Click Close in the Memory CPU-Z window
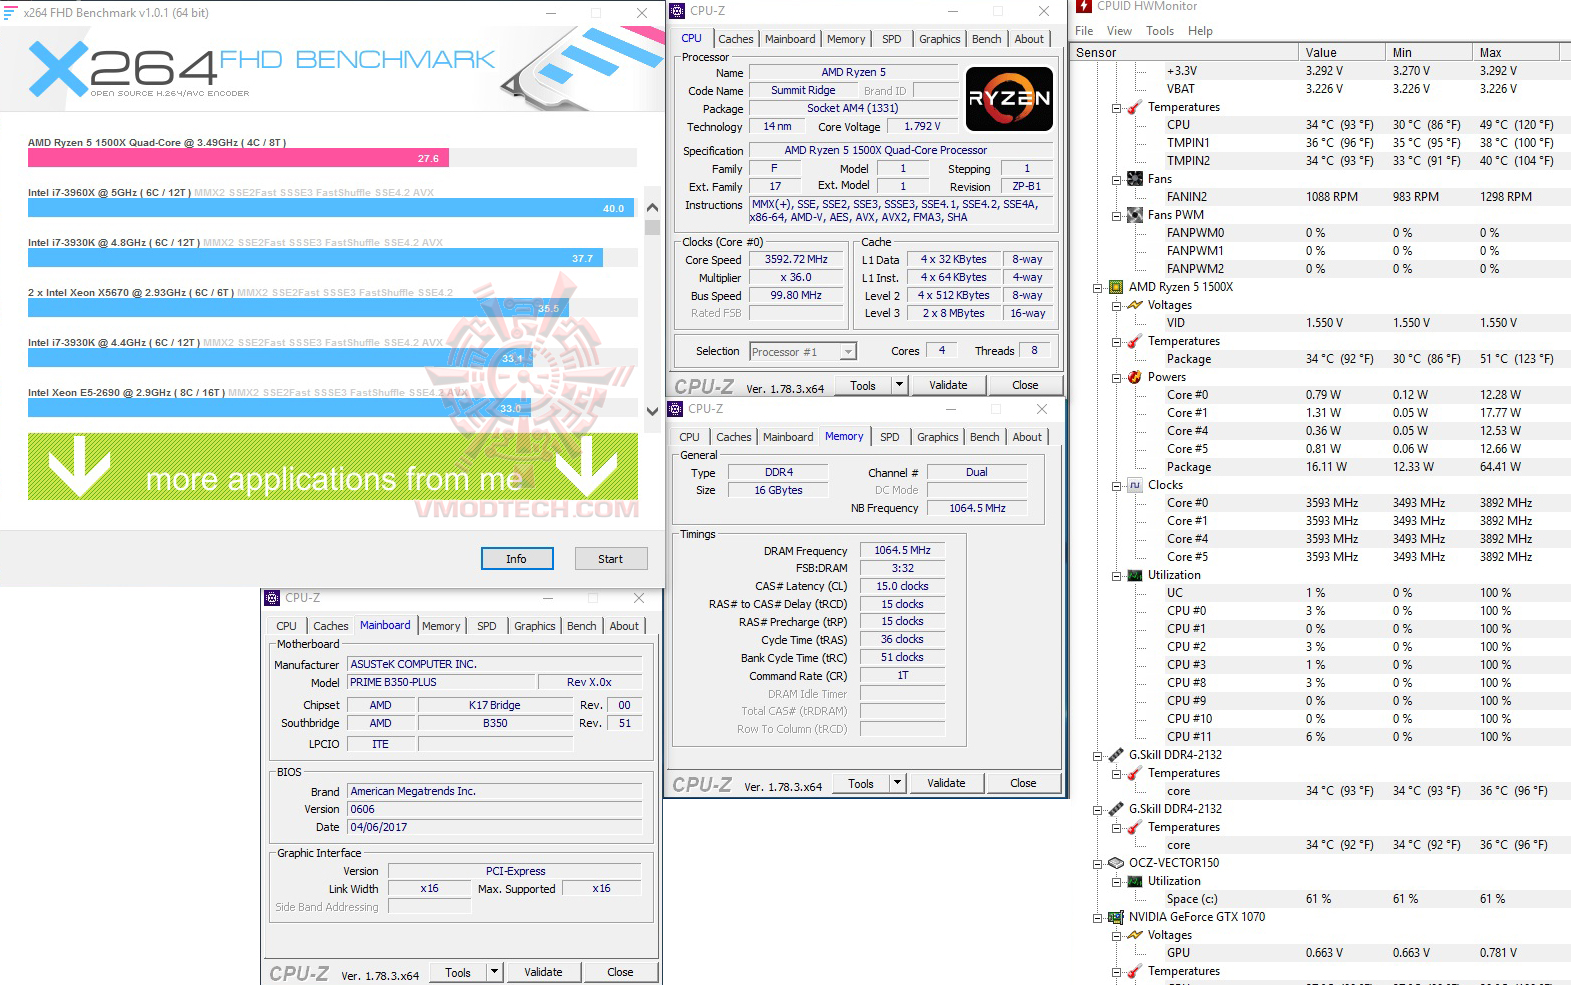1571x985 pixels. (1023, 783)
